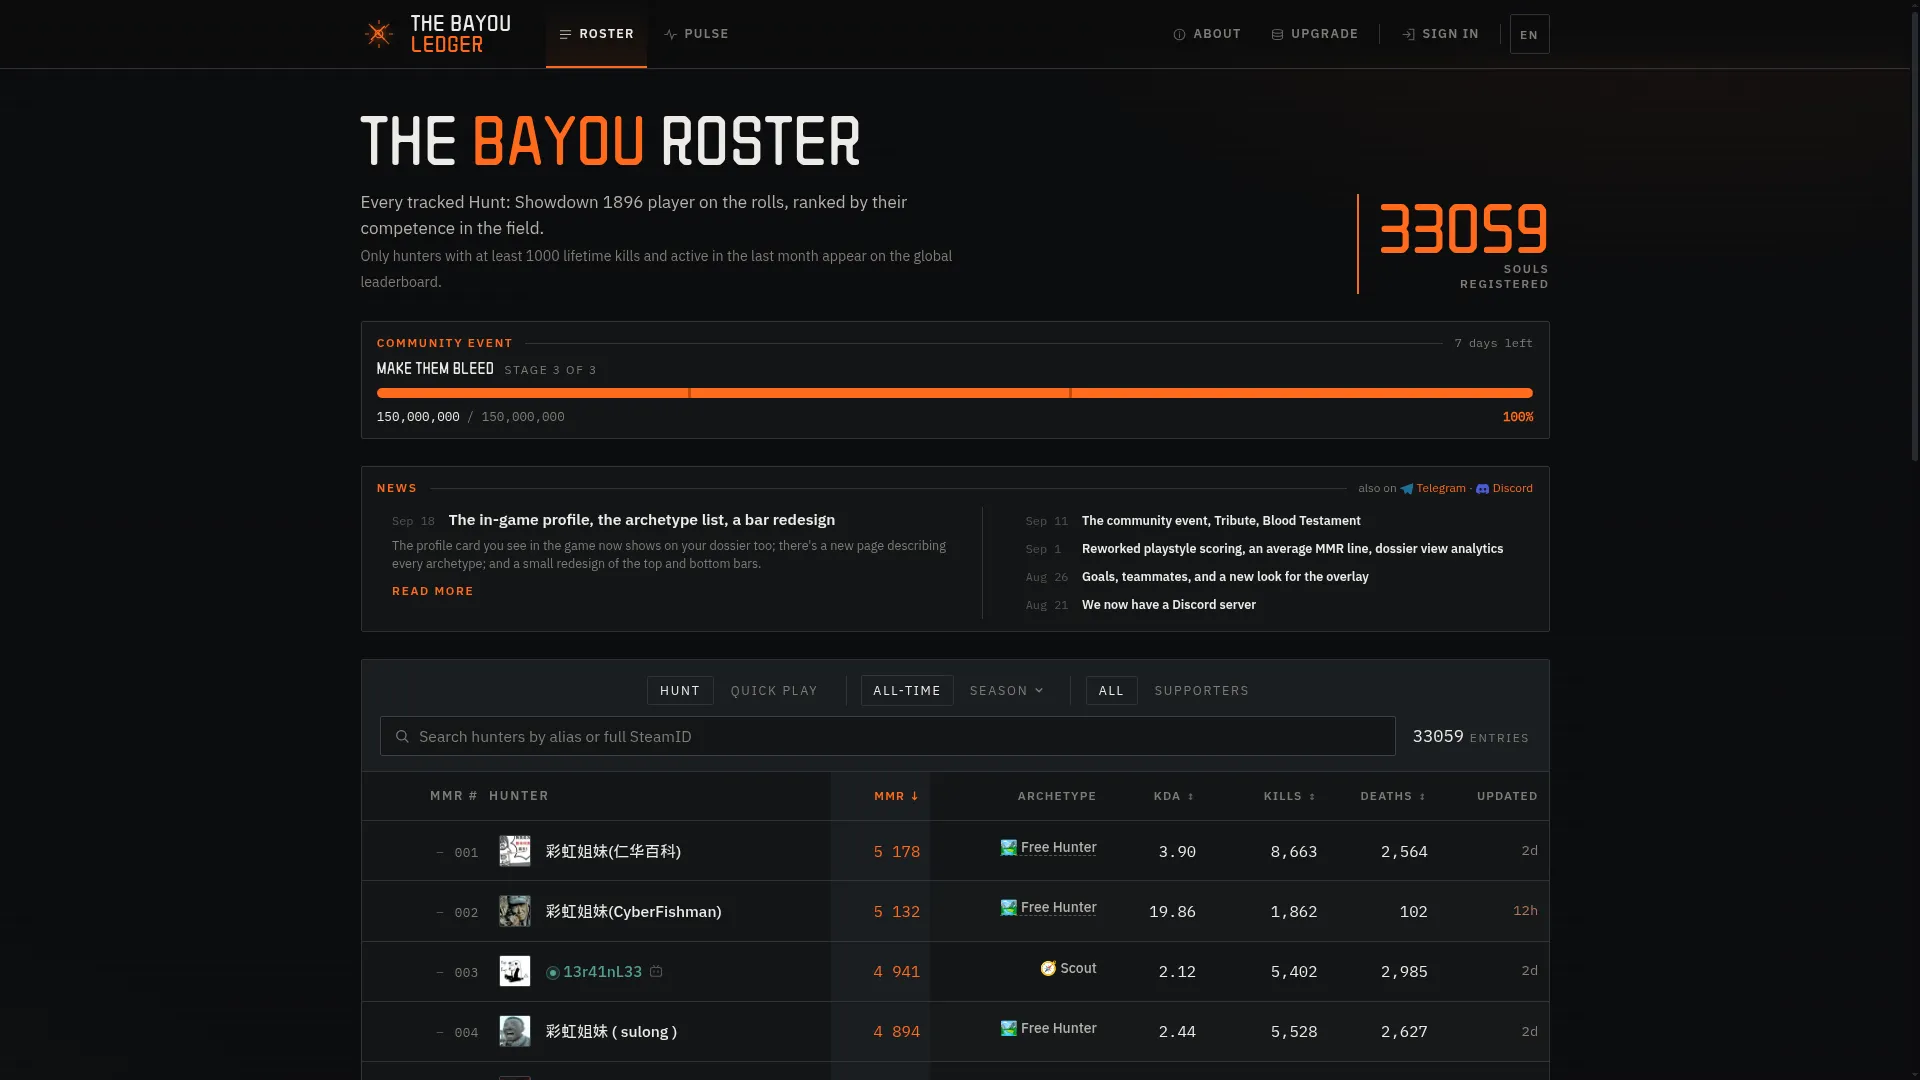This screenshot has height=1080, width=1920.
Task: Open hunter 13r41nL33 profile
Action: click(602, 972)
